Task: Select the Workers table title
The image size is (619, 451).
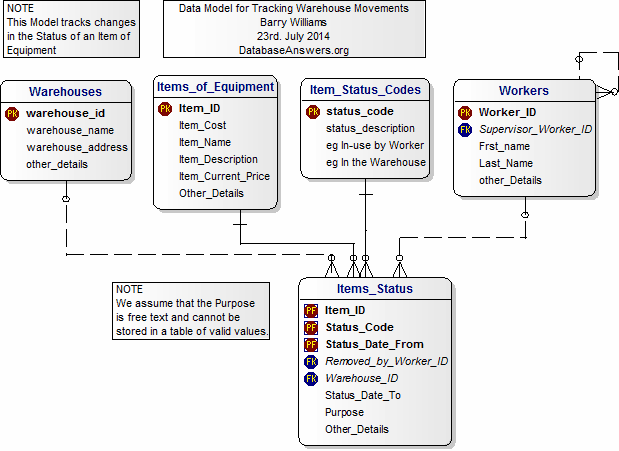Action: (x=523, y=90)
